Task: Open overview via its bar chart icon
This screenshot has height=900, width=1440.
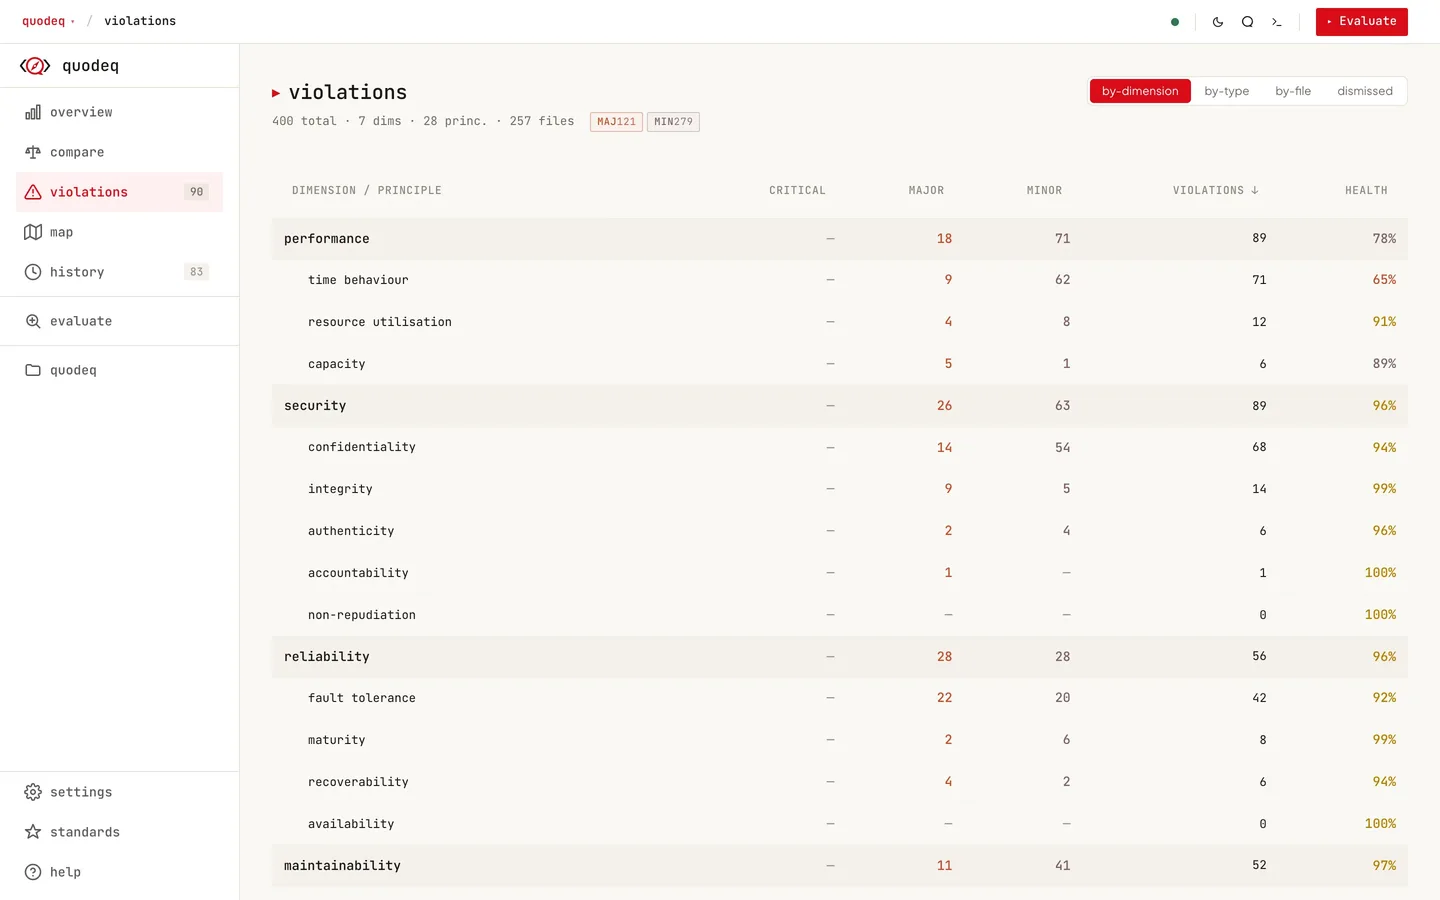Action: (33, 112)
